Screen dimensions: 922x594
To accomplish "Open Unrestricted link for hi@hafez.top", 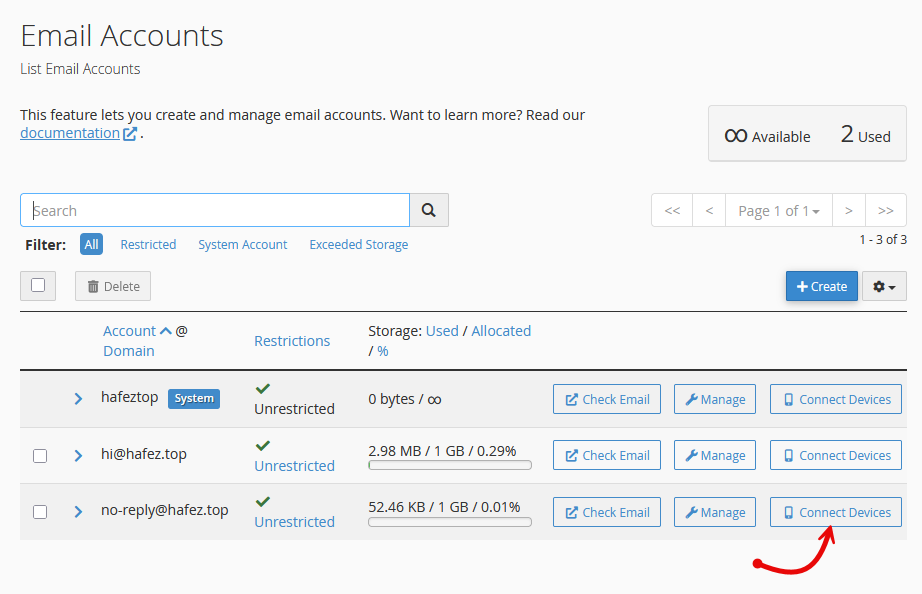I will [x=295, y=466].
